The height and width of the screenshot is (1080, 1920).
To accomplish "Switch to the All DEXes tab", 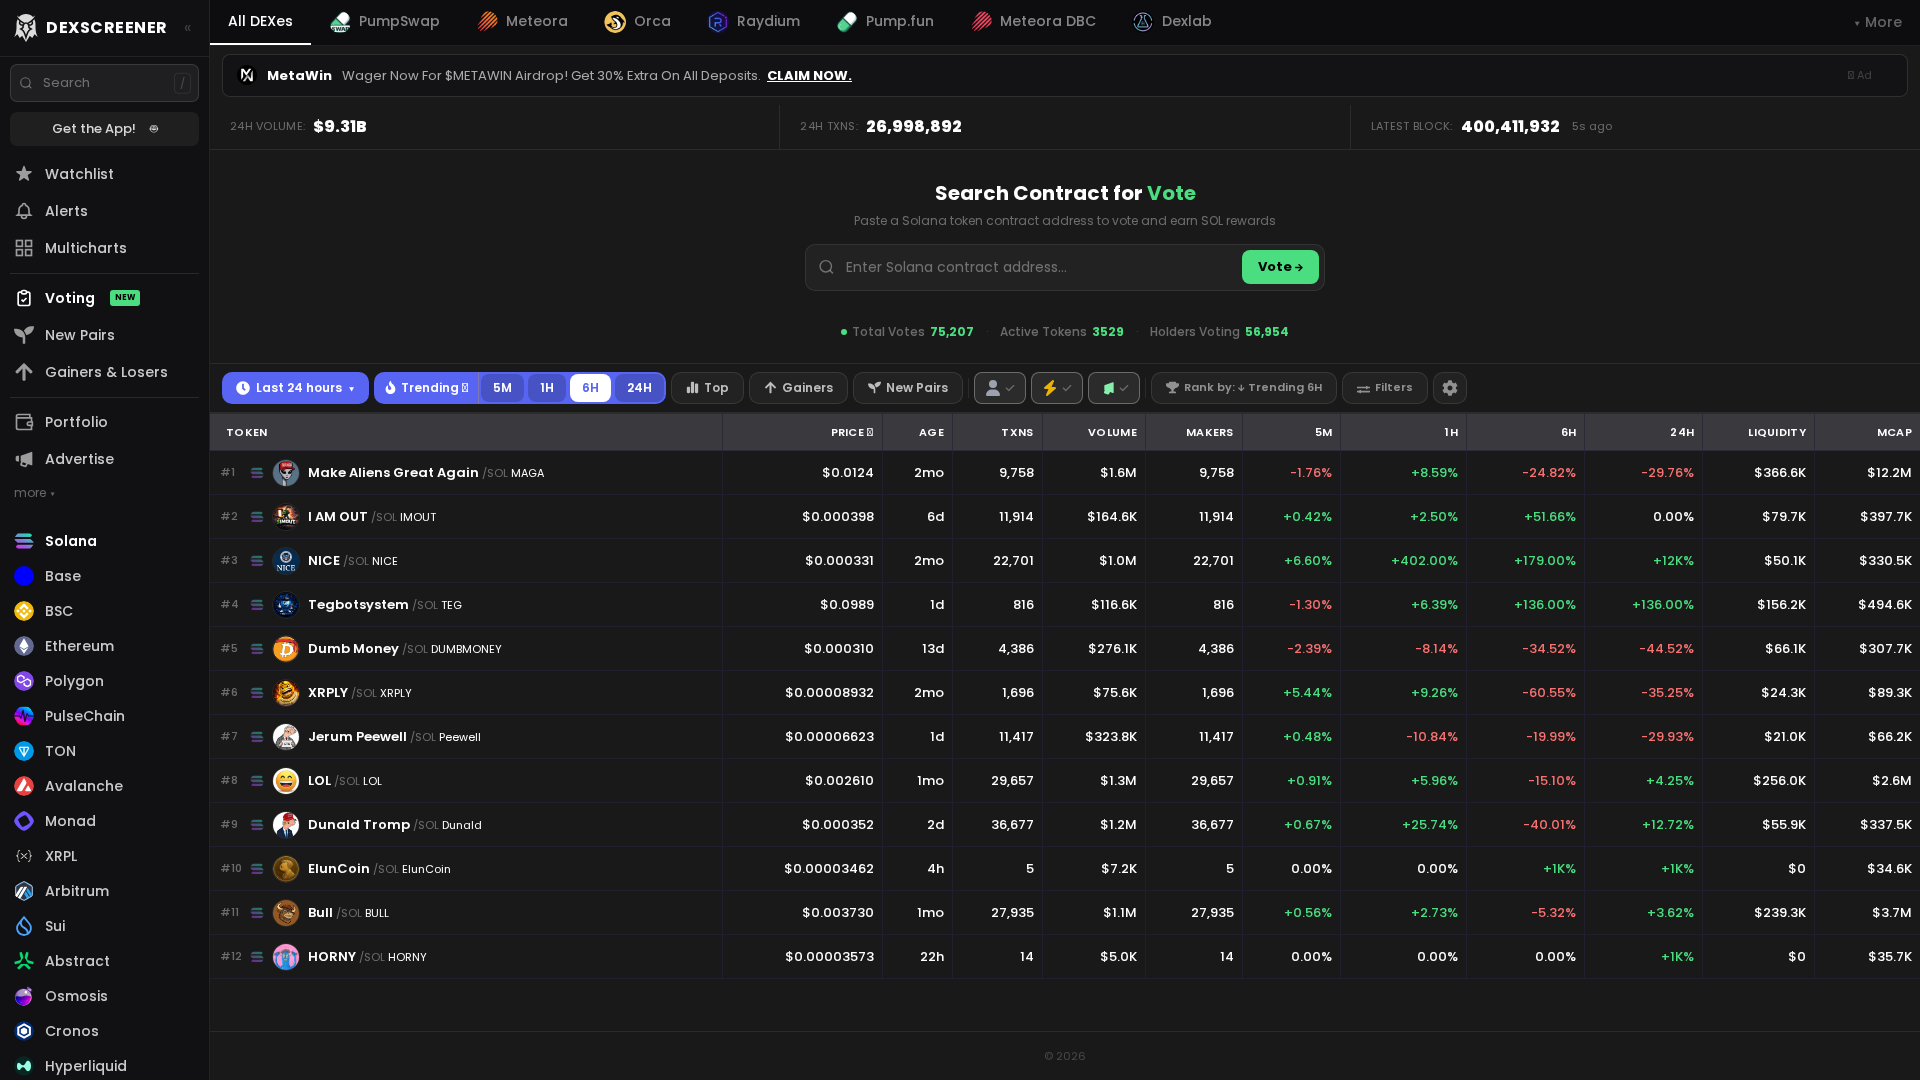I will click(x=260, y=22).
